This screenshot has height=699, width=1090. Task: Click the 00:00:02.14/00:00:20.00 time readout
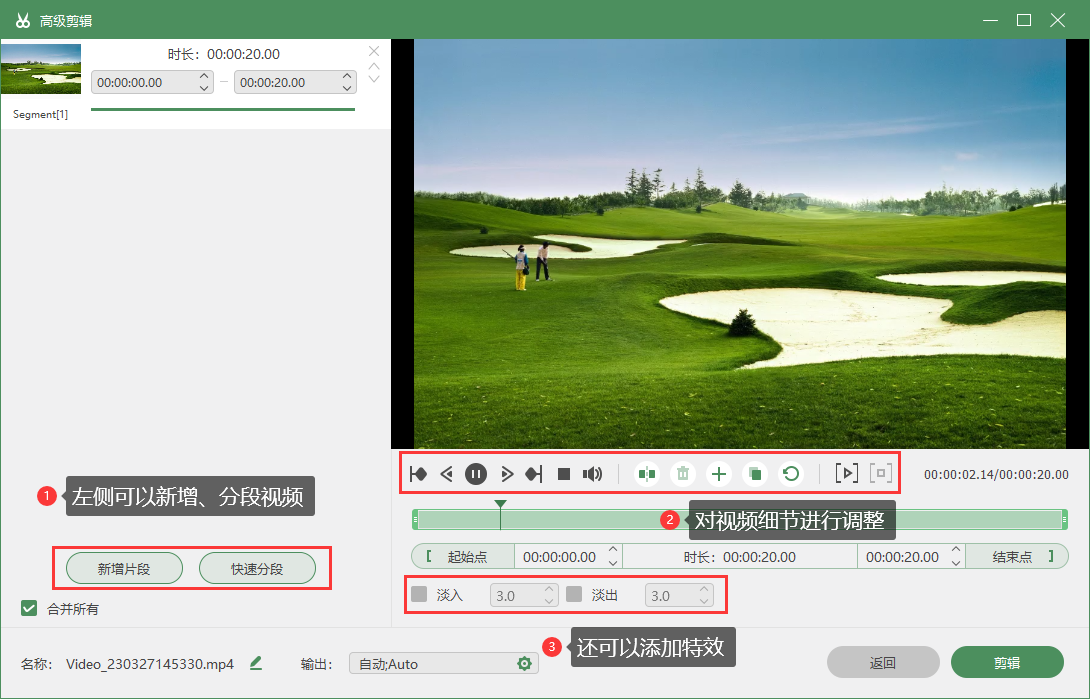[996, 475]
